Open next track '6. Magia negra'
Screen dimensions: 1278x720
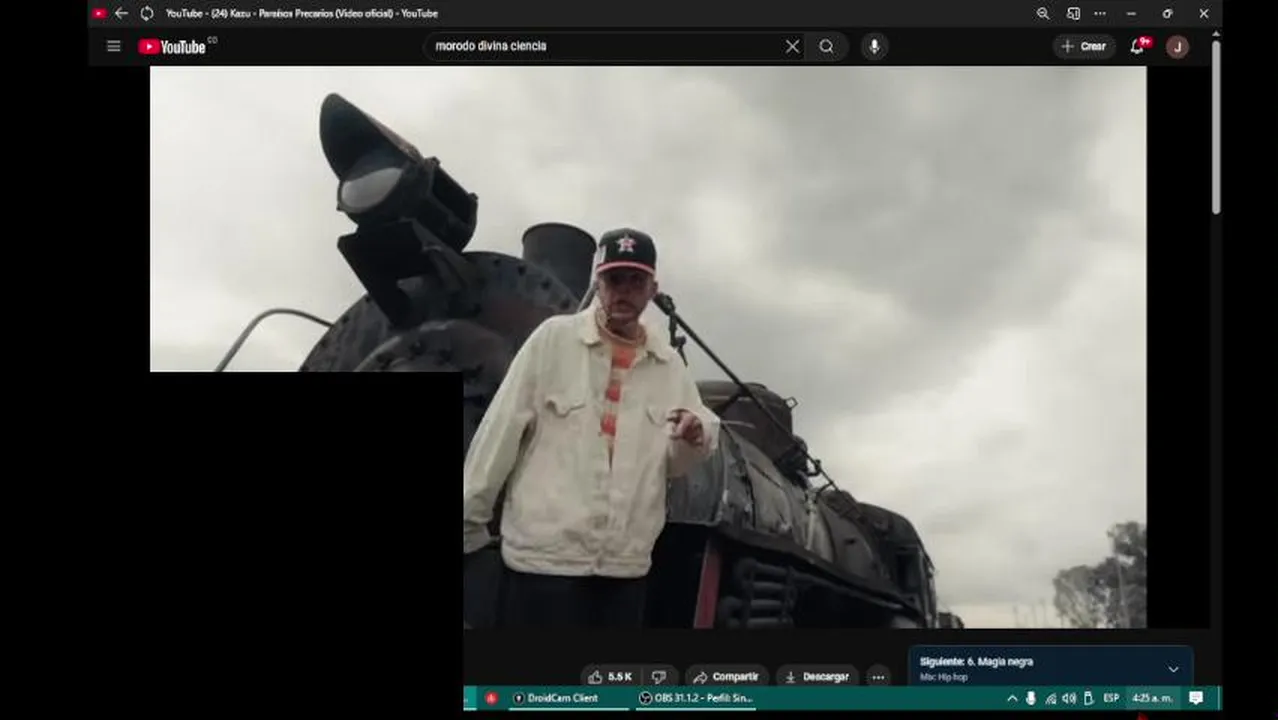(976, 662)
